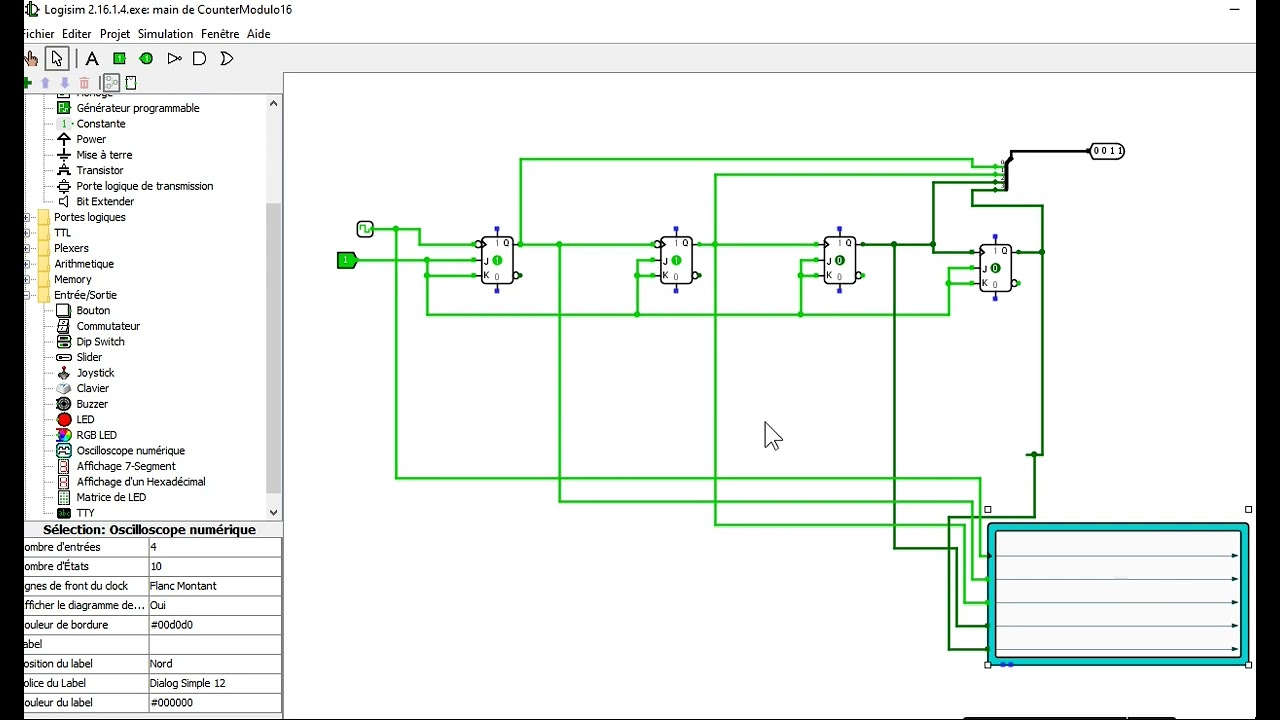Screen dimensions: 1280x720
Task: Show circuit appearance edit icon
Action: tap(131, 83)
